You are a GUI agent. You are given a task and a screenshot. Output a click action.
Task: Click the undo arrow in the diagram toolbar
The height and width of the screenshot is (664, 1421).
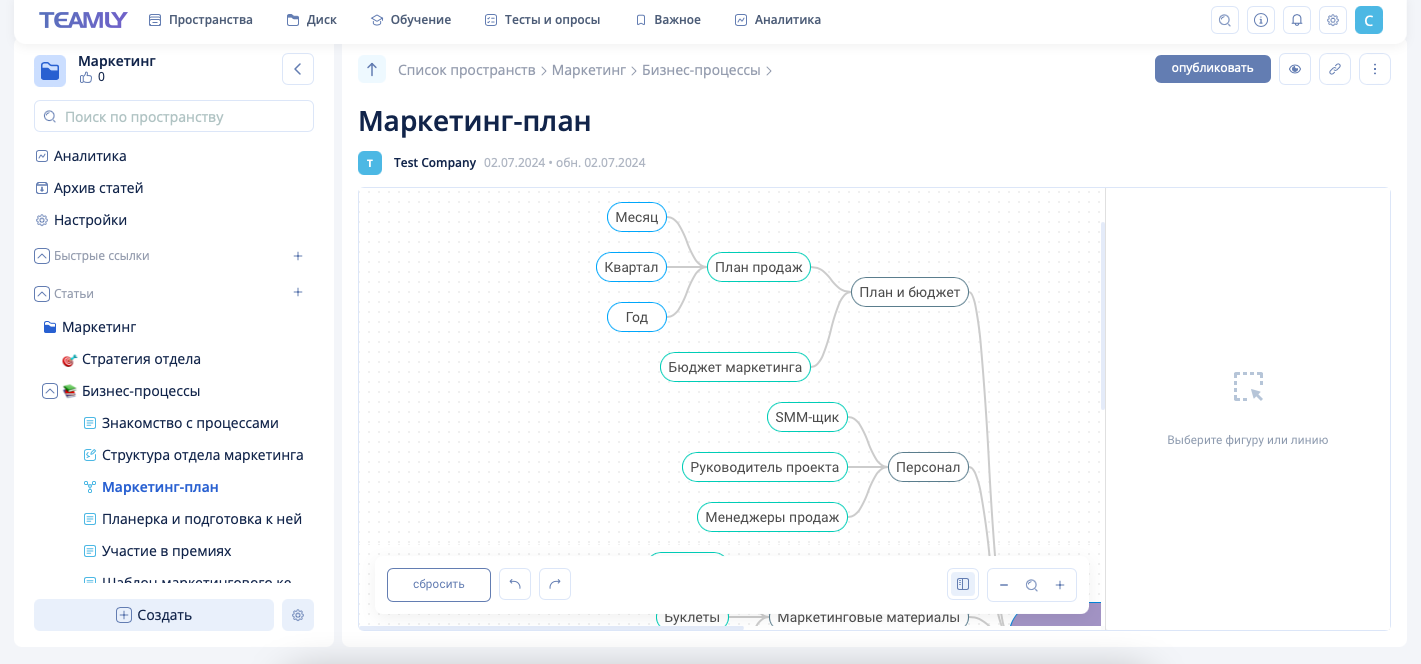click(515, 584)
